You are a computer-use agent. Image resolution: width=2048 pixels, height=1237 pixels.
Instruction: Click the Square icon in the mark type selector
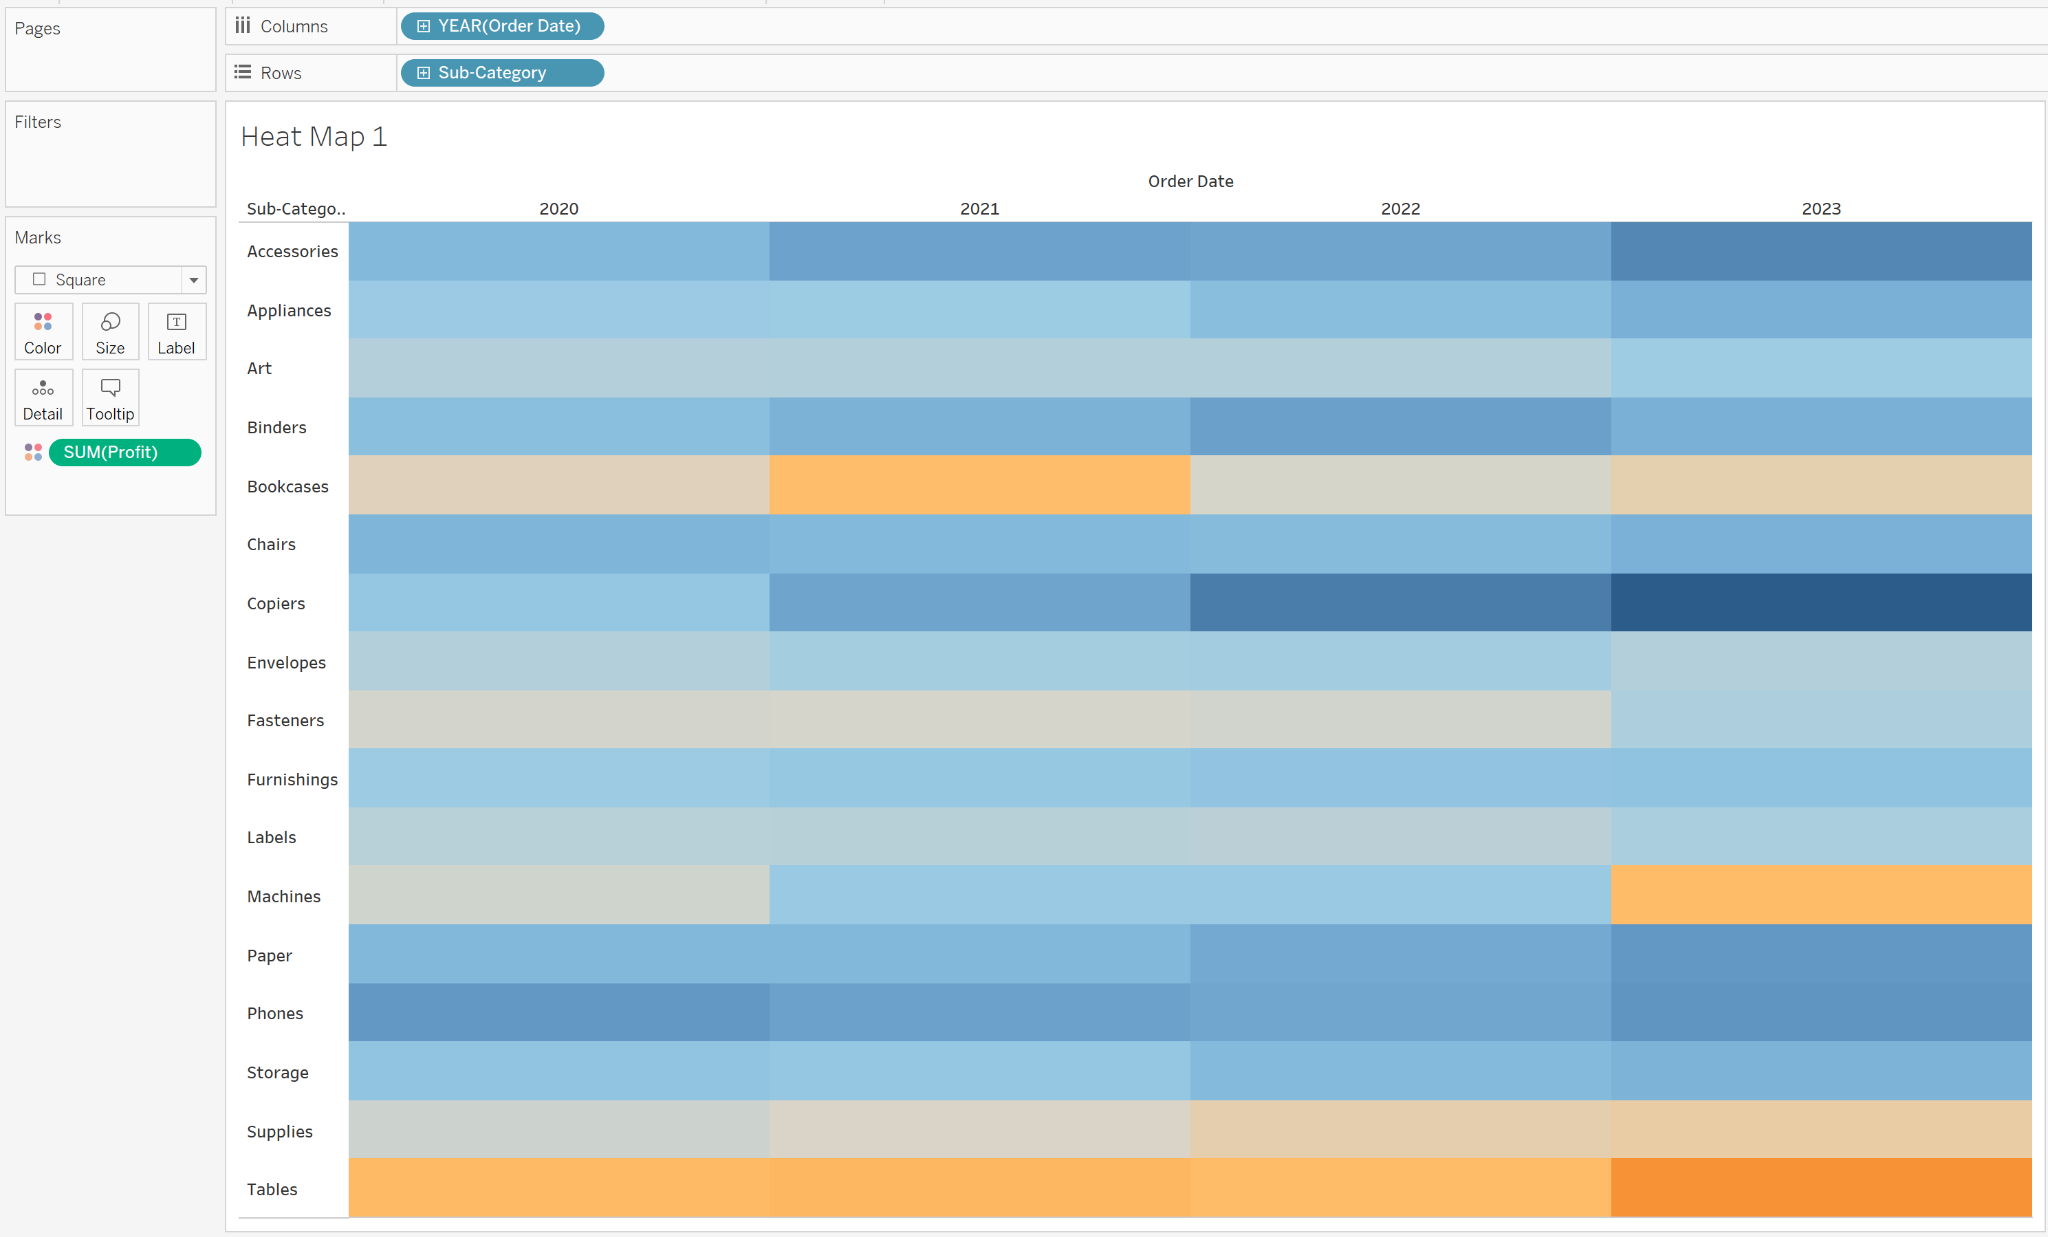pos(39,279)
